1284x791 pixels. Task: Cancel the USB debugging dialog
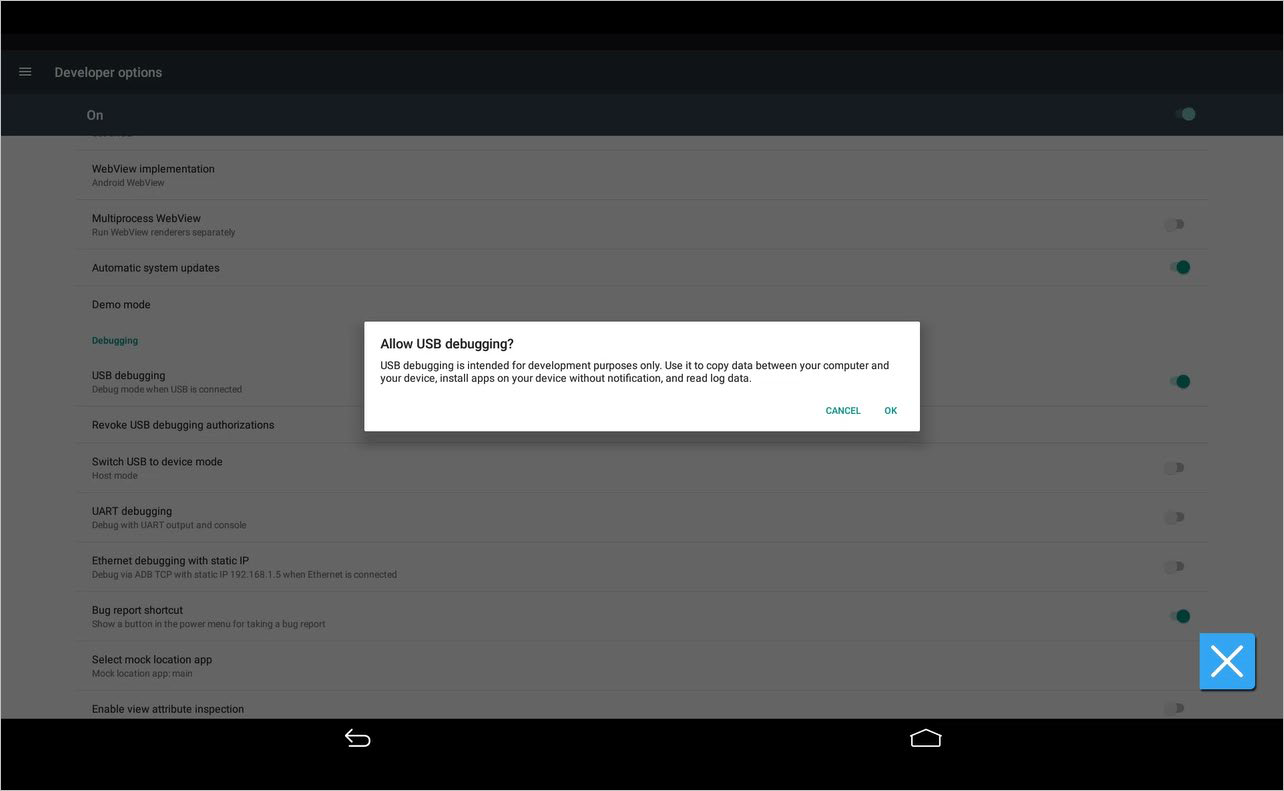pyautogui.click(x=843, y=411)
